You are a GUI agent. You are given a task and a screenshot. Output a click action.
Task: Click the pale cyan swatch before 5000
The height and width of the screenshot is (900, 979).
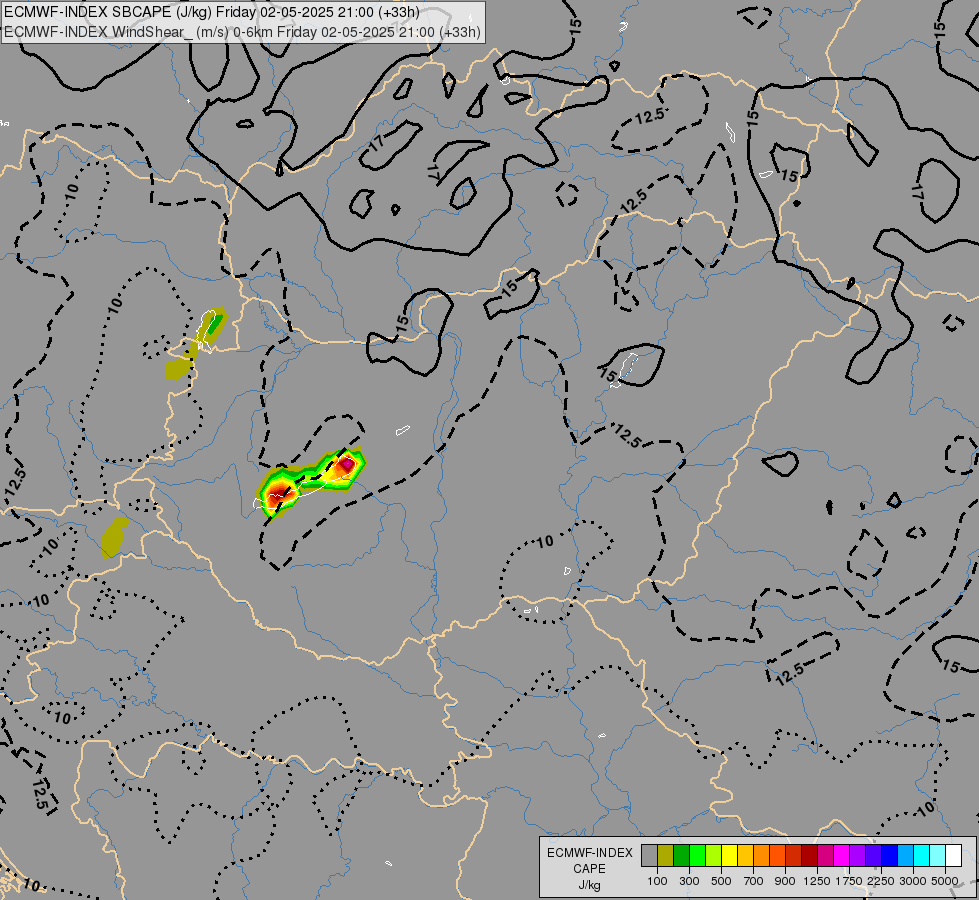[938, 855]
